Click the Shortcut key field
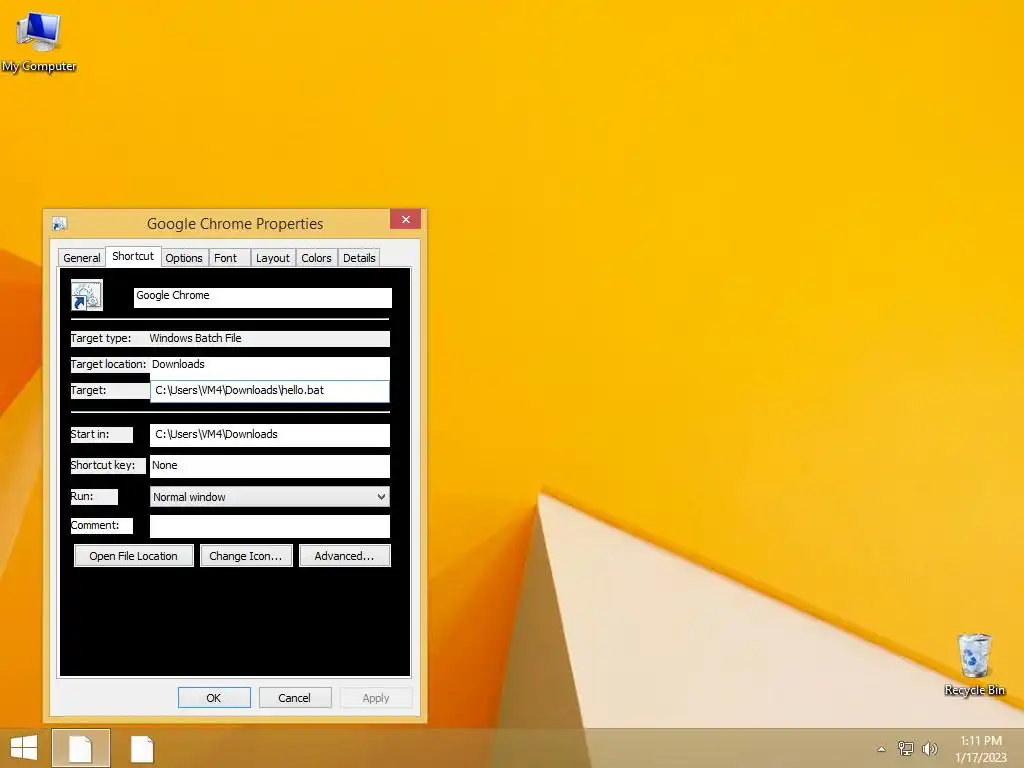 point(270,466)
